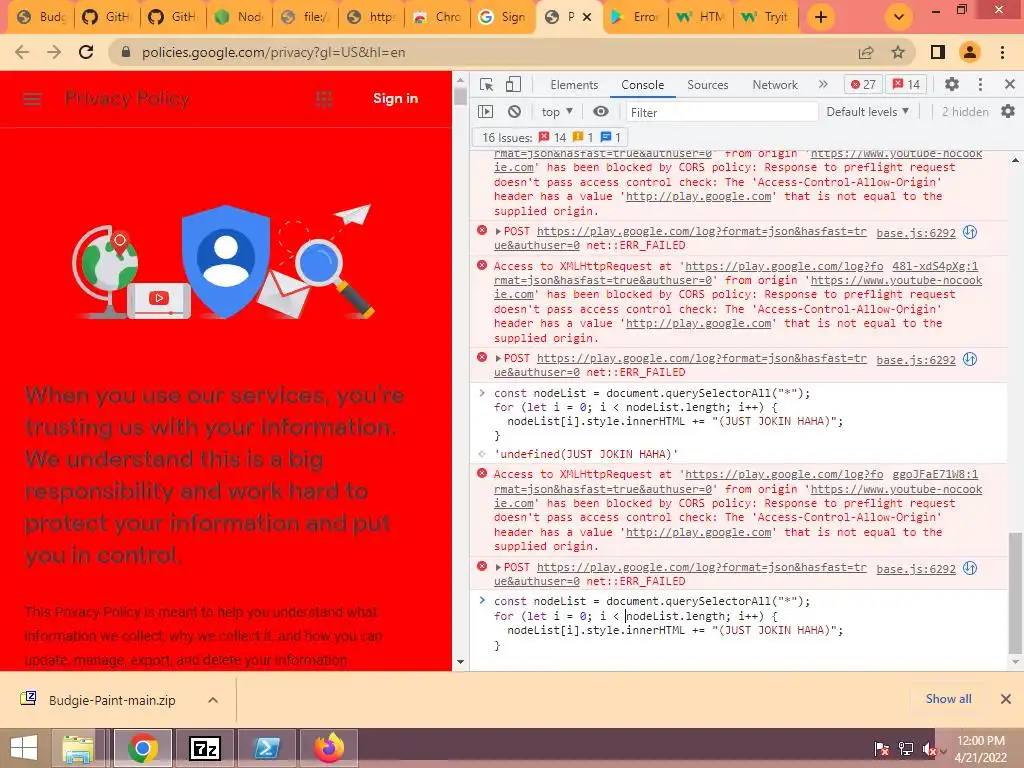Screen dimensions: 1024x768
Task: Expand the last POST ERR_FAILED entry triangle
Action: point(498,568)
